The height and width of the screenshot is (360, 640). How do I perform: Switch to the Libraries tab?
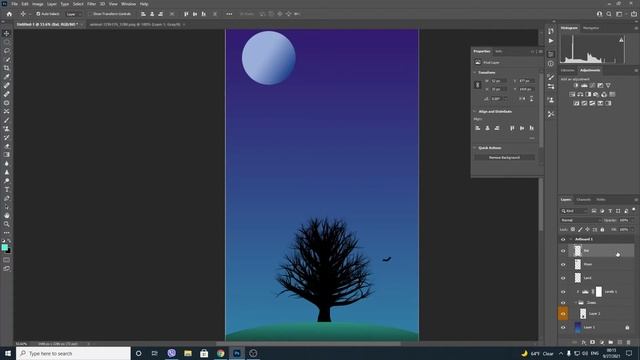tap(567, 70)
